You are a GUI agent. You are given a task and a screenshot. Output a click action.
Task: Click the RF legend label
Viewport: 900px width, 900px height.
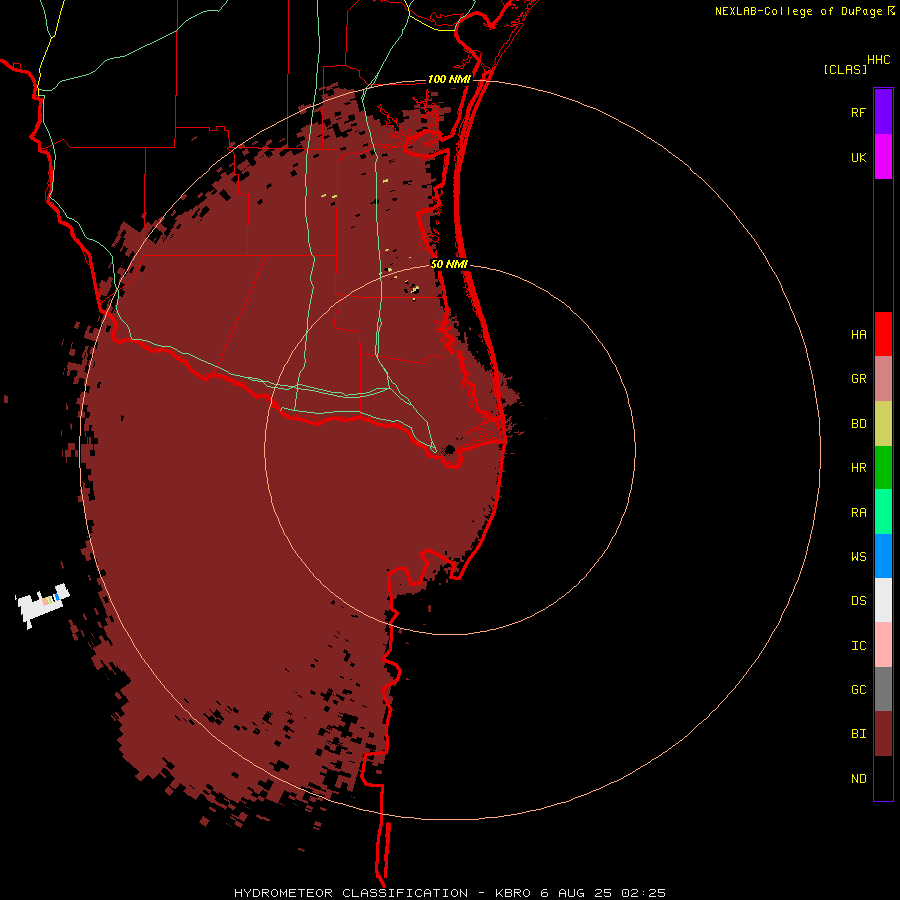tap(858, 112)
